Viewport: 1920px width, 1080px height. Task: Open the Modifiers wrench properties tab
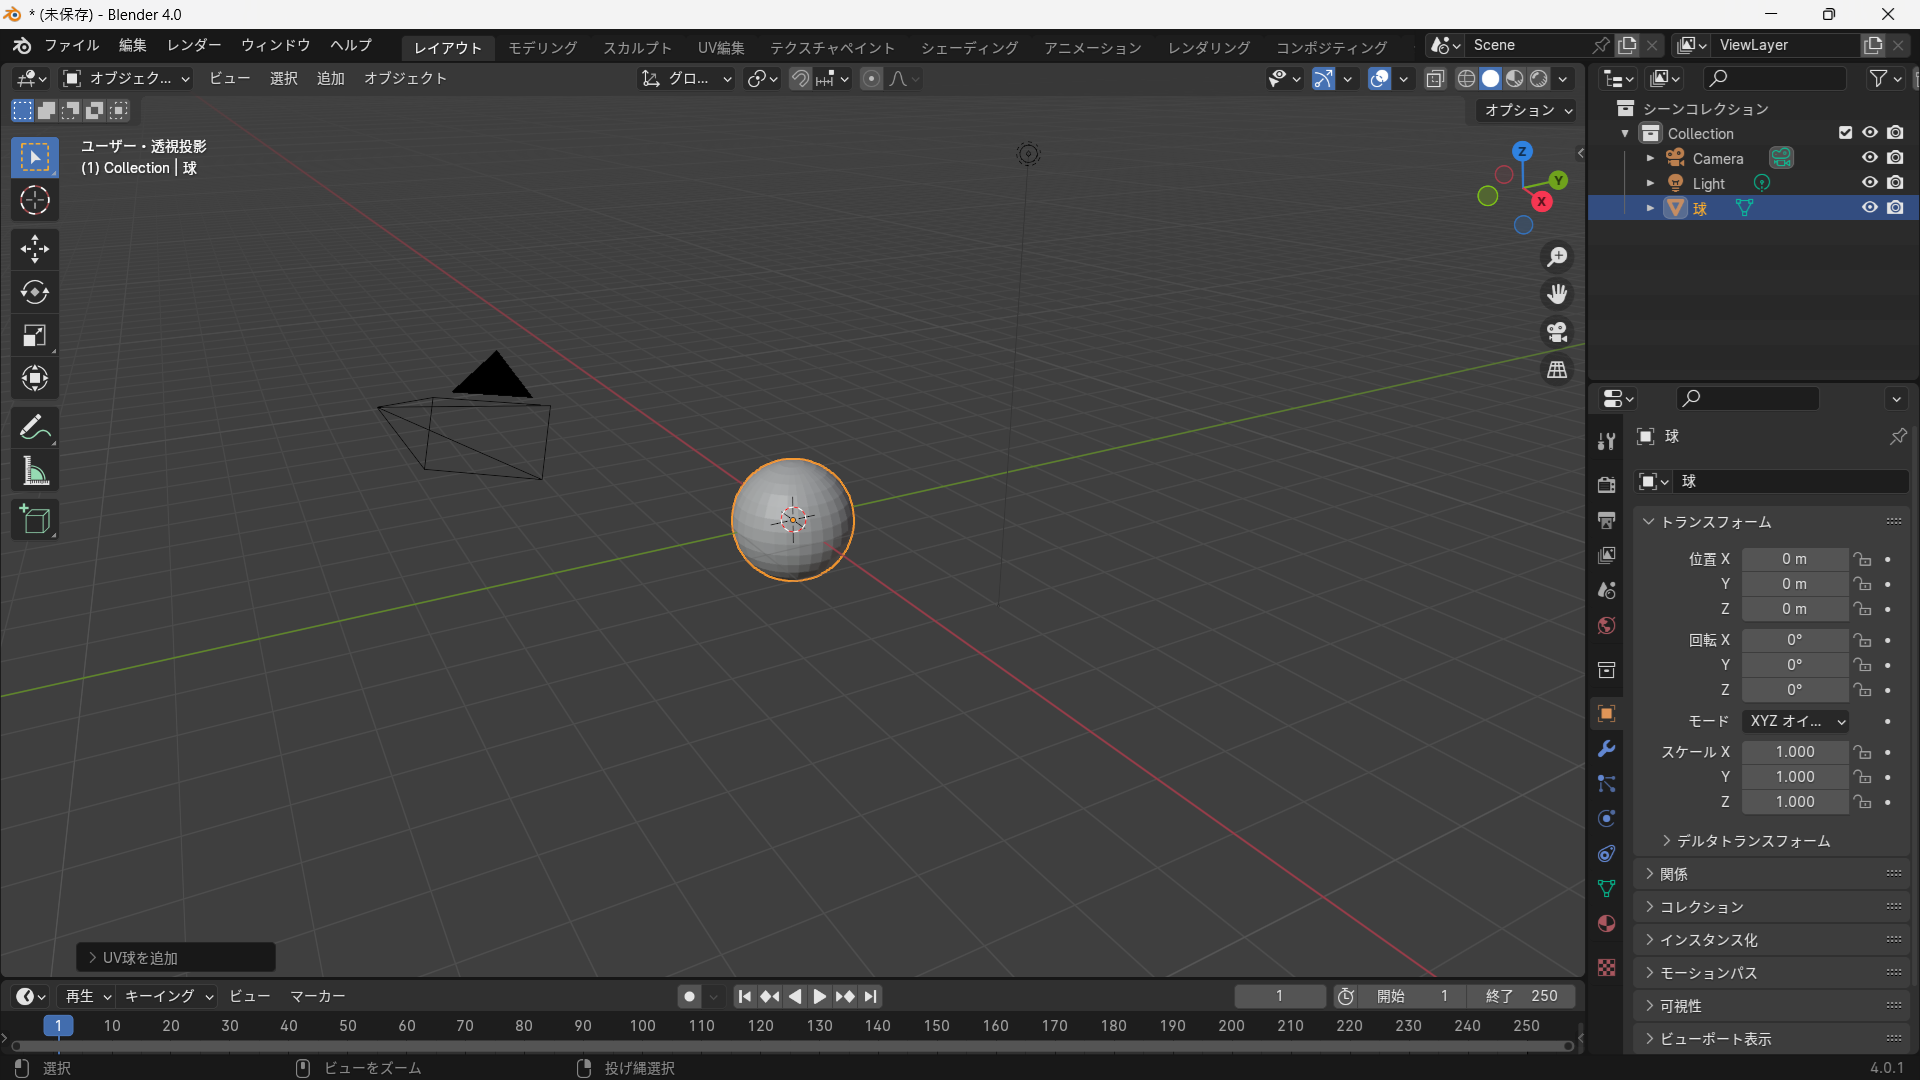pos(1607,749)
